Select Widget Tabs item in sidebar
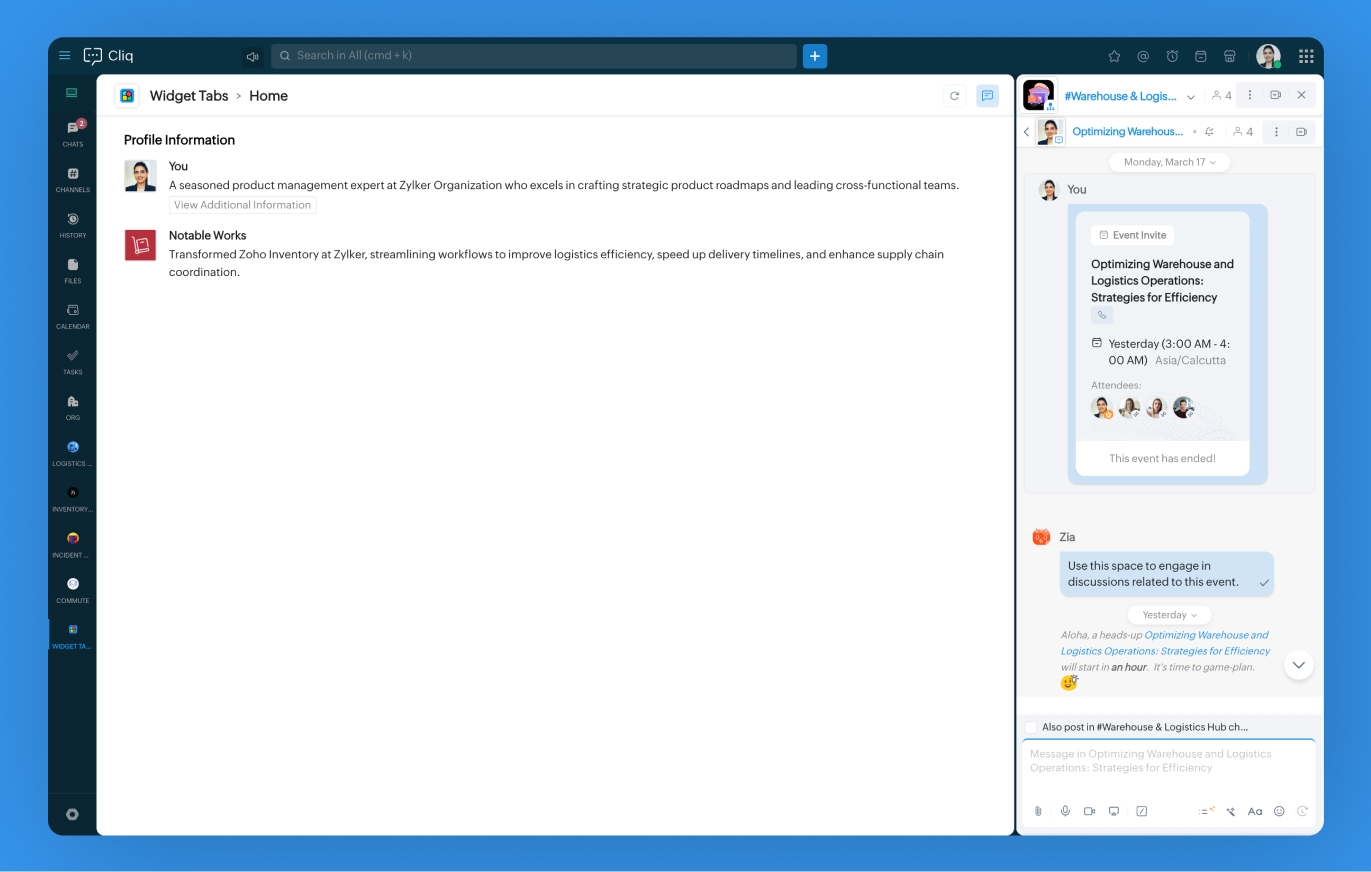The image size is (1371, 872). click(x=73, y=636)
